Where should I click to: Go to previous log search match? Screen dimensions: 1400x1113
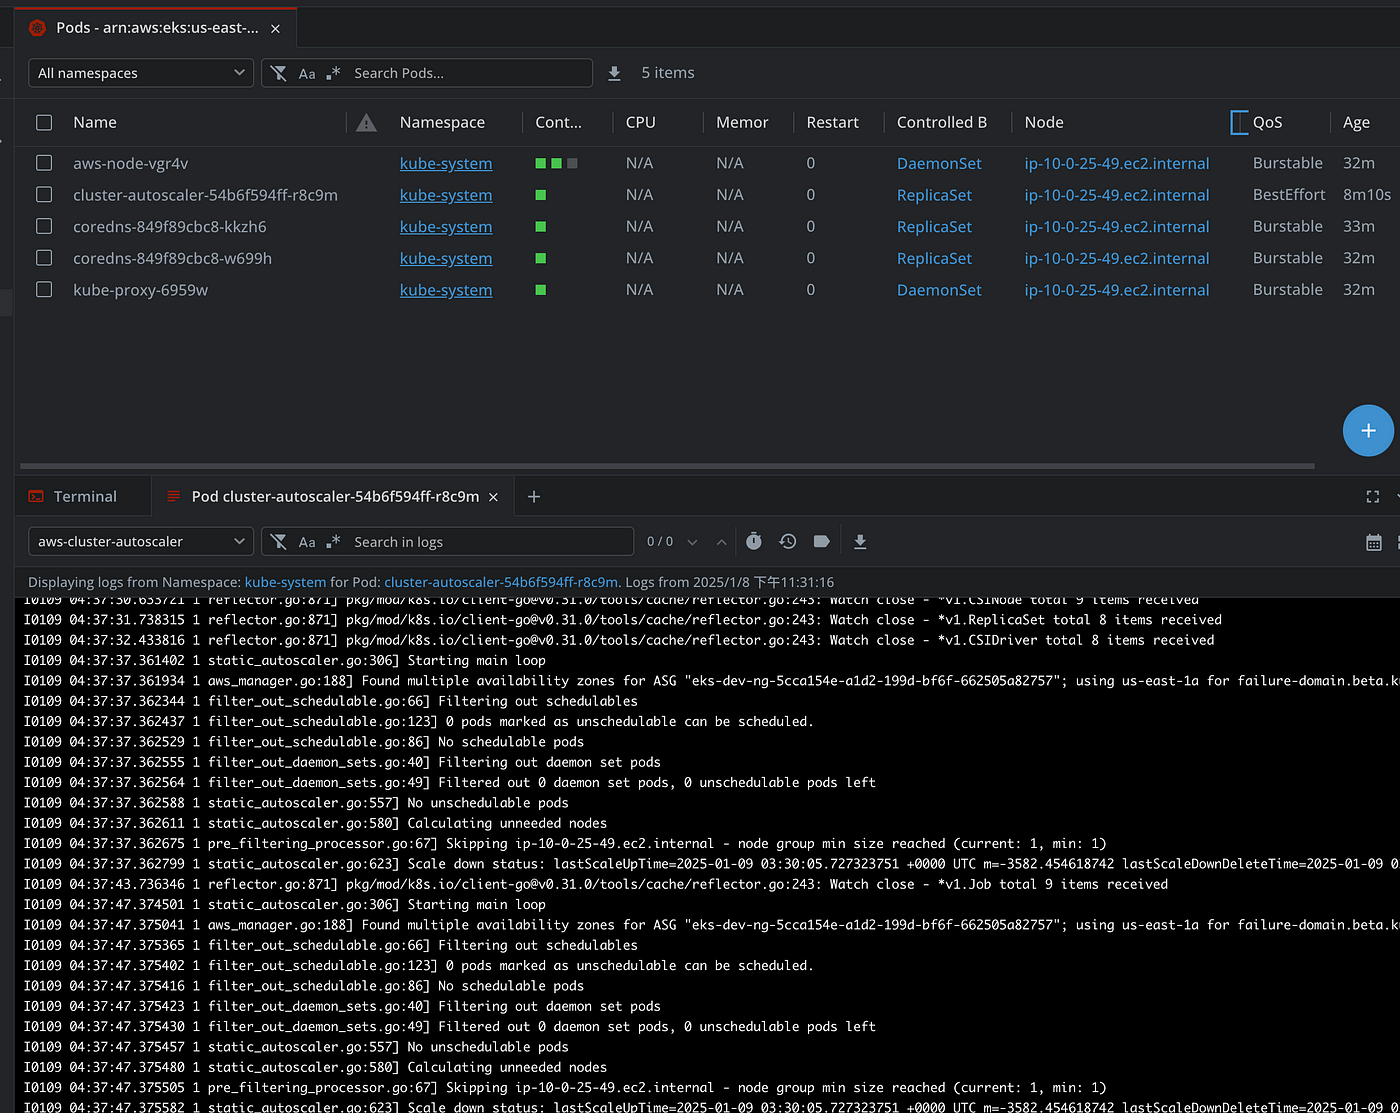pos(721,542)
